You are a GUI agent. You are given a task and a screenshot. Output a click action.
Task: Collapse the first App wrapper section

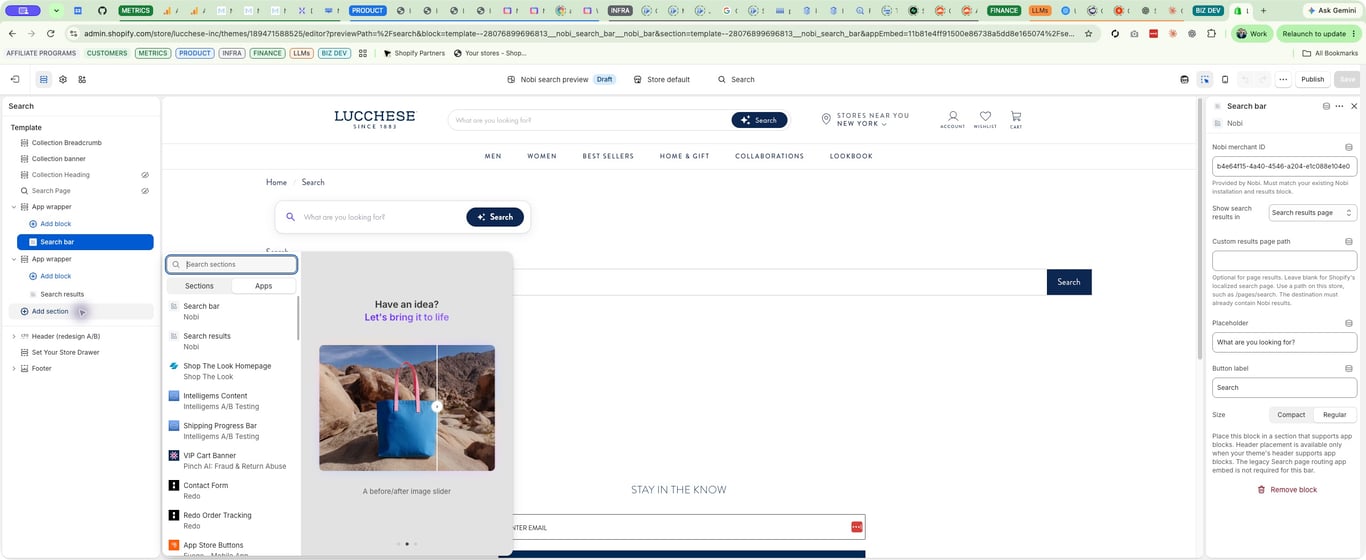tap(14, 207)
